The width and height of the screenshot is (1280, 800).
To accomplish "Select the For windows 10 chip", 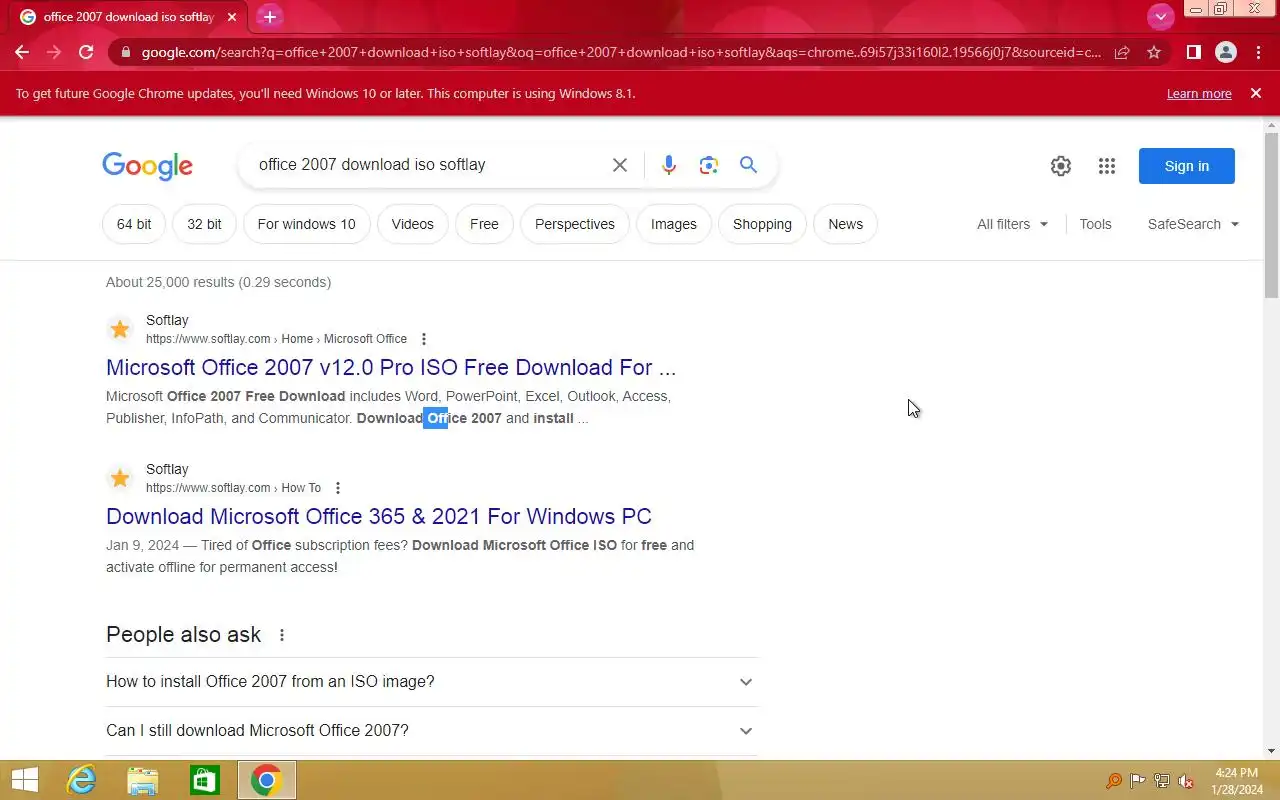I will click(306, 224).
